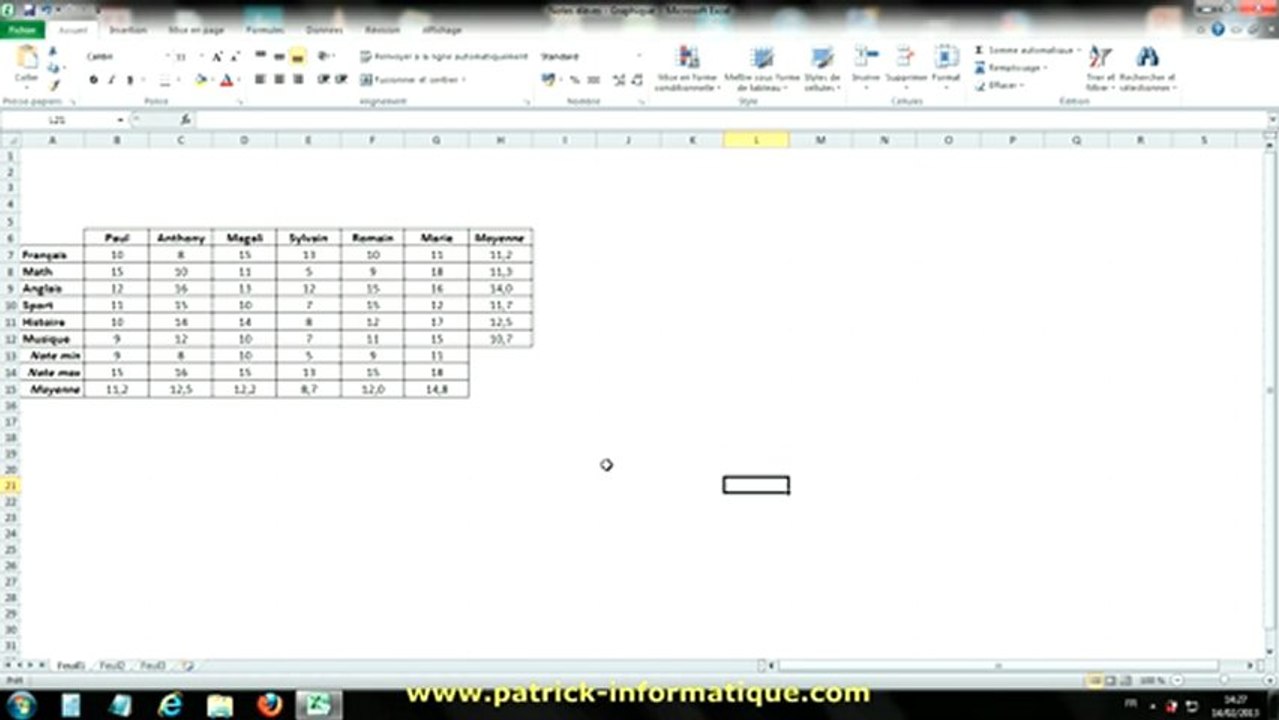Click the Save icon in quick access toolbar
Image resolution: width=1279 pixels, height=720 pixels.
tap(29, 9)
